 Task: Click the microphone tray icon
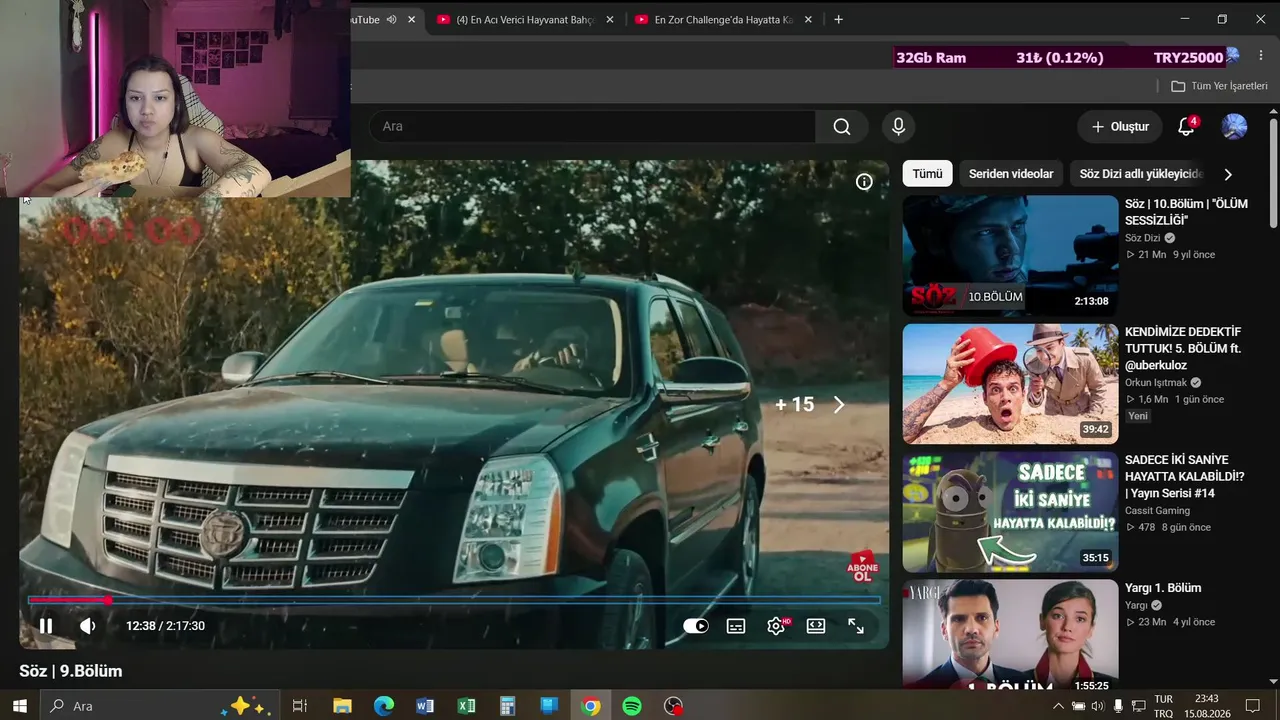[1119, 706]
